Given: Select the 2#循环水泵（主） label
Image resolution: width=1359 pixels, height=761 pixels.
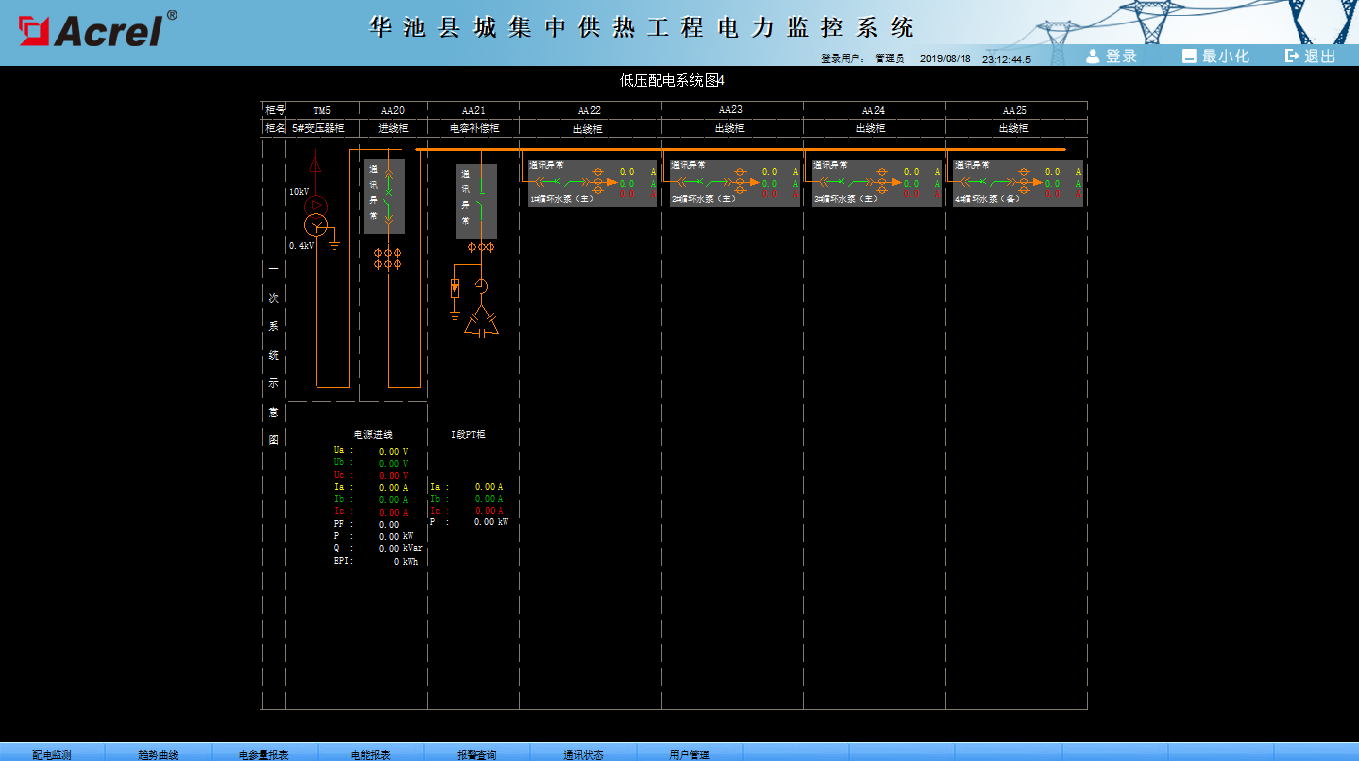Looking at the screenshot, I should point(704,199).
